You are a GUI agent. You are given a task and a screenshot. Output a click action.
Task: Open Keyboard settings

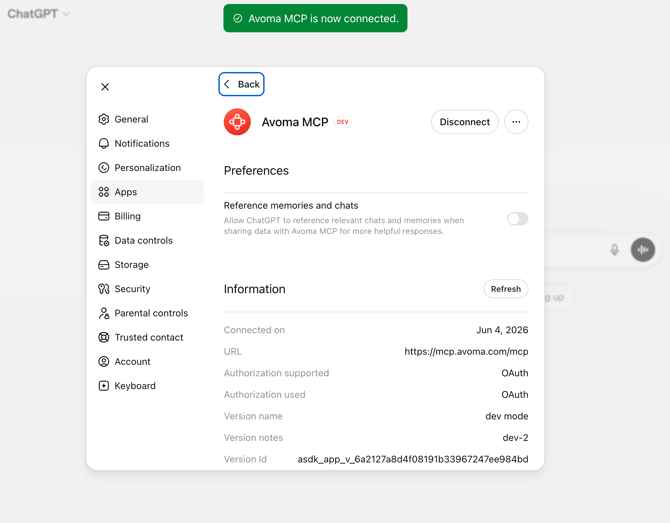pyautogui.click(x=147, y=386)
